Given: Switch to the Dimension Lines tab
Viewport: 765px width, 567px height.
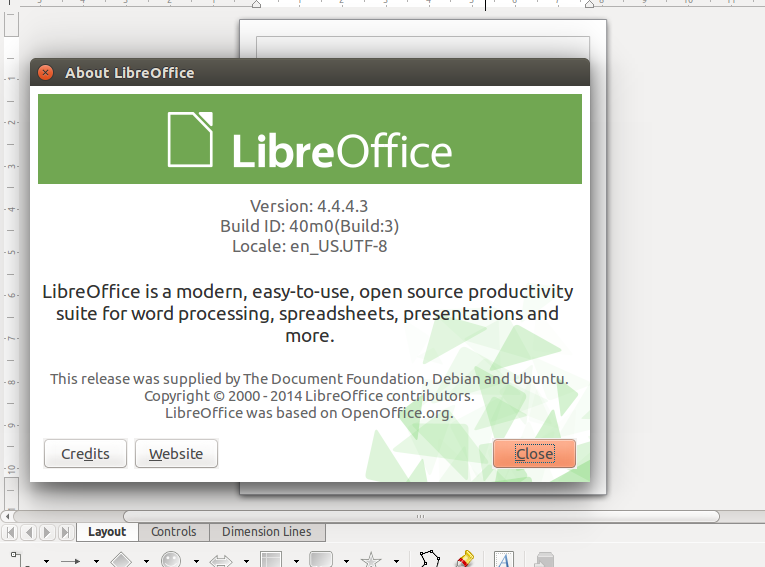Looking at the screenshot, I should click(x=267, y=532).
